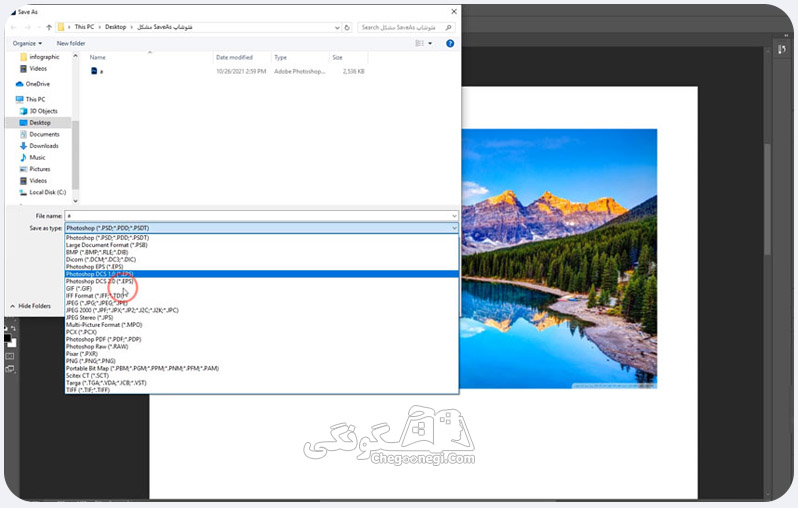The height and width of the screenshot is (508, 798).
Task: Choose Large Document Format (*.PSB)
Action: (262, 245)
